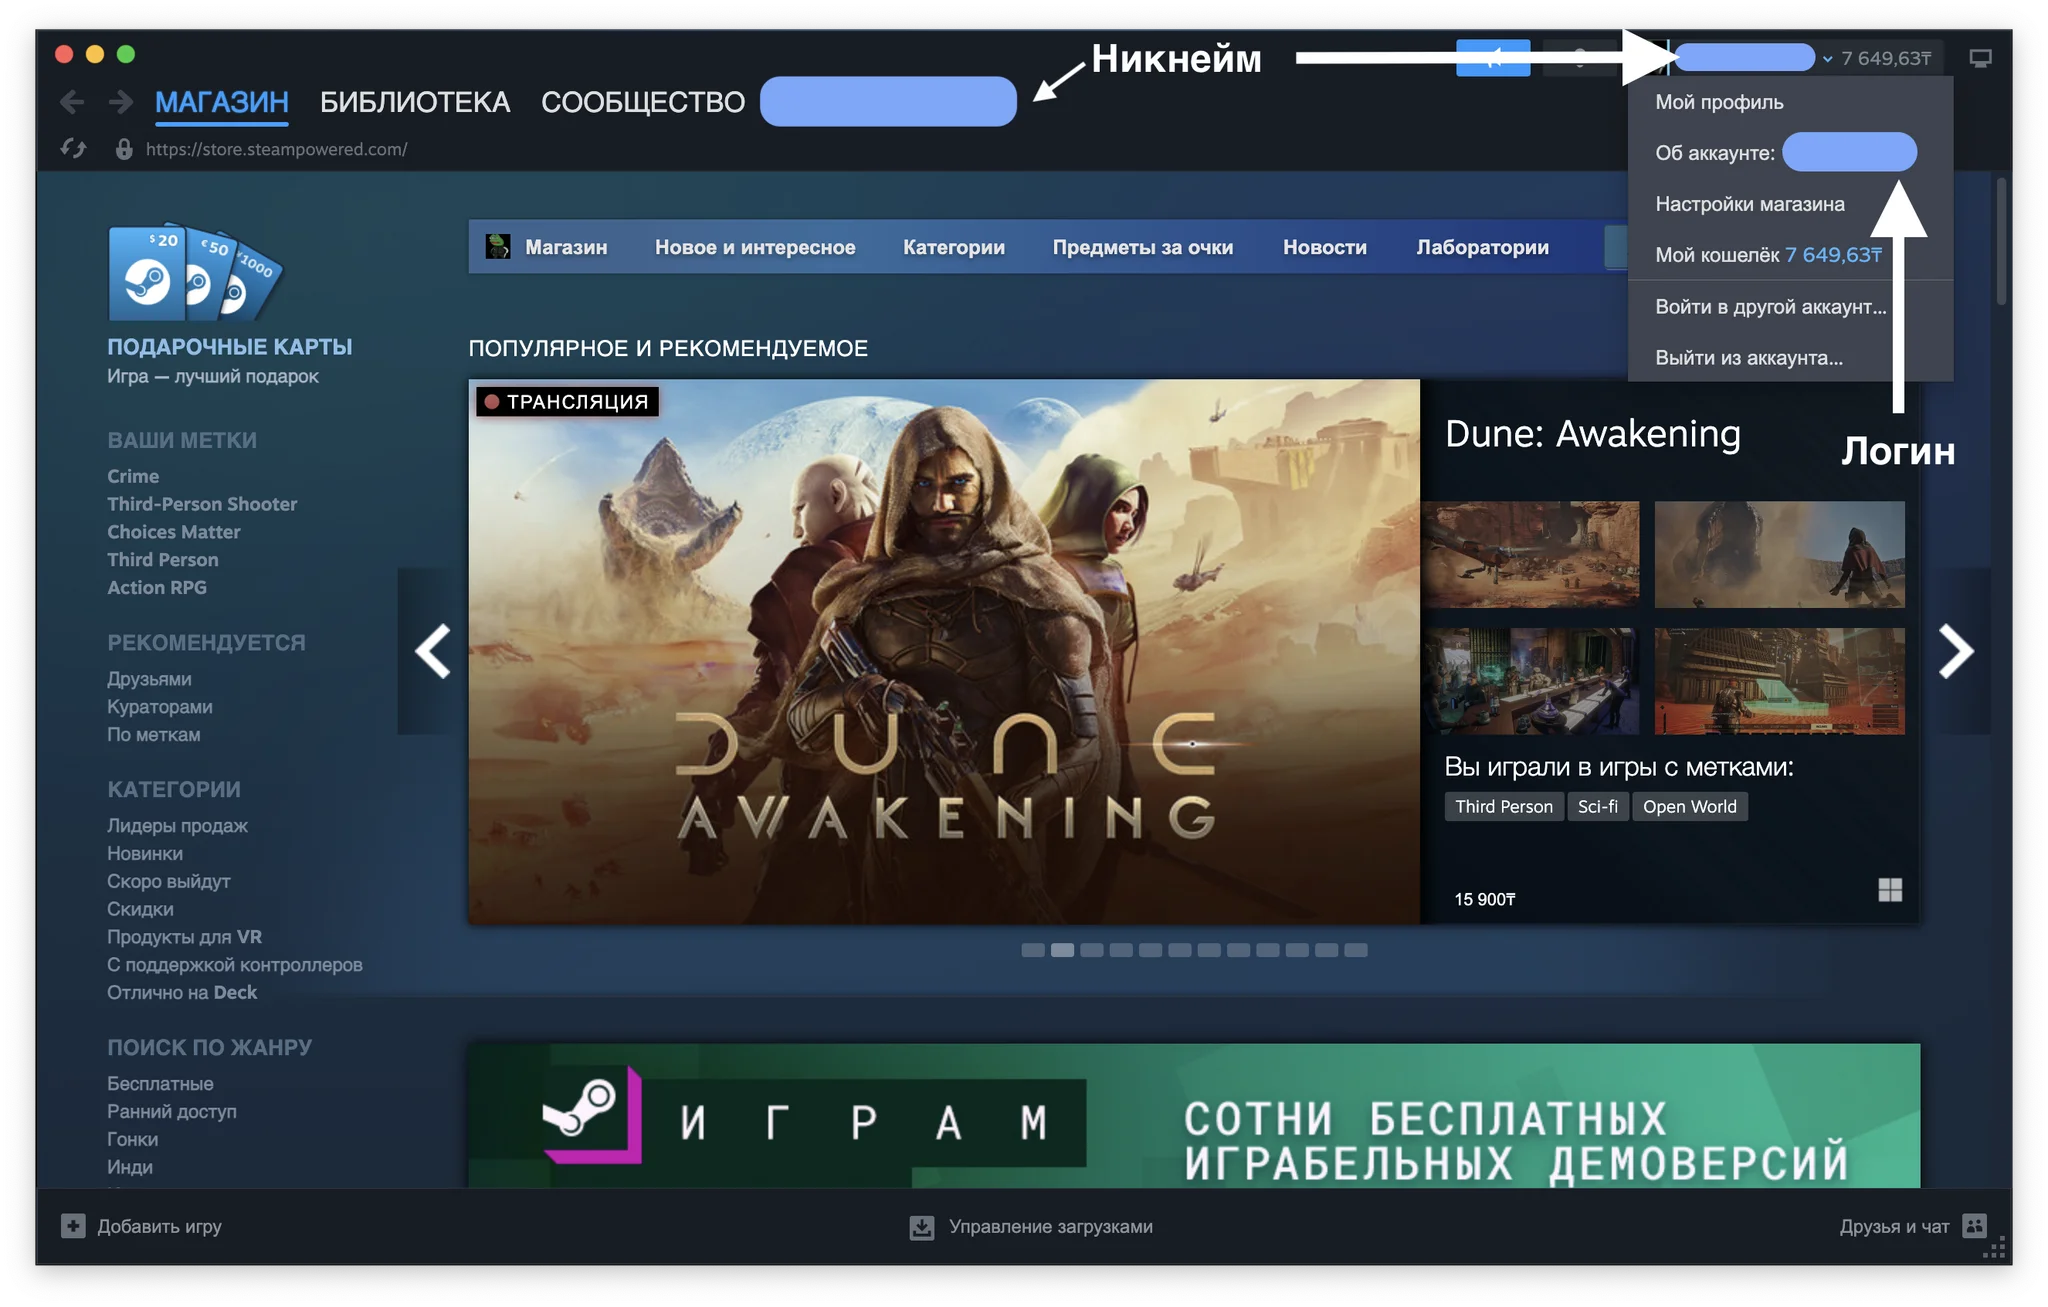Show previous featured game in carousel

pyautogui.click(x=433, y=651)
